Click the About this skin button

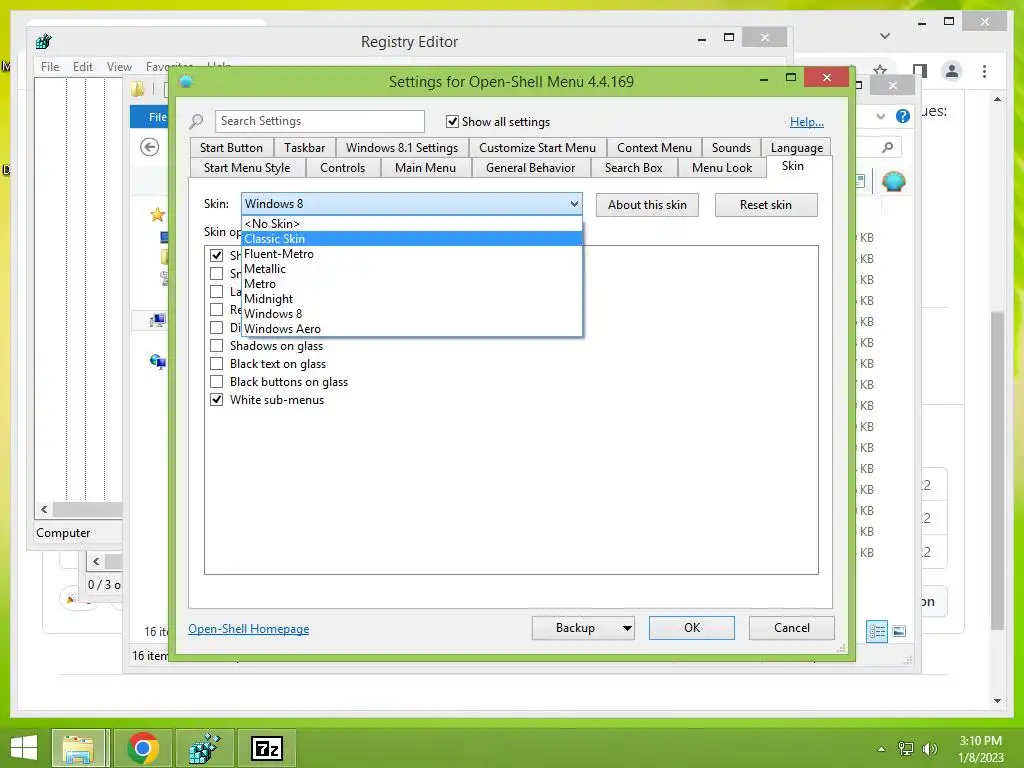click(647, 205)
